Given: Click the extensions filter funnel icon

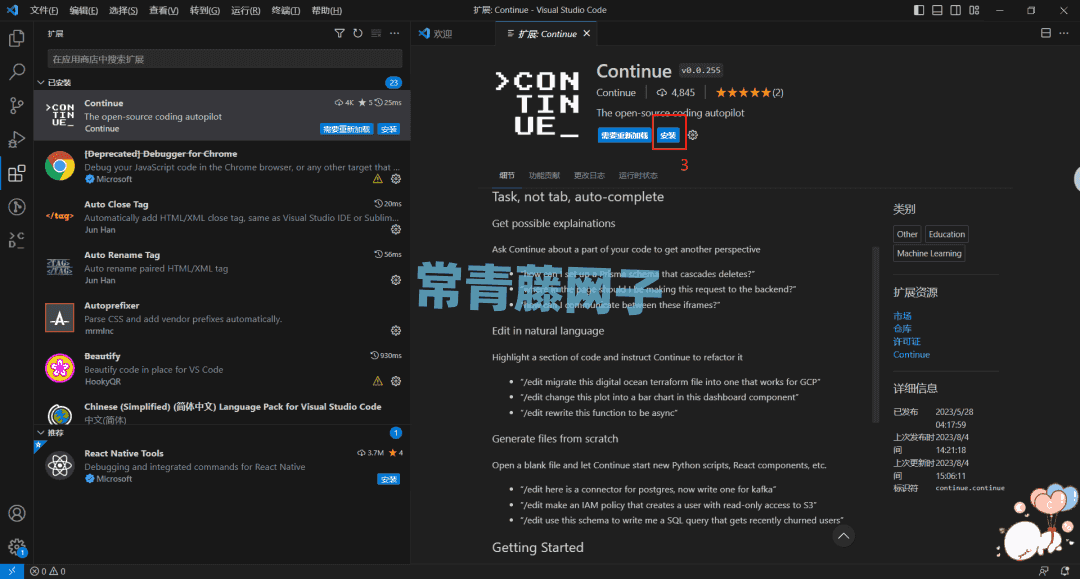Looking at the screenshot, I should pyautogui.click(x=340, y=33).
